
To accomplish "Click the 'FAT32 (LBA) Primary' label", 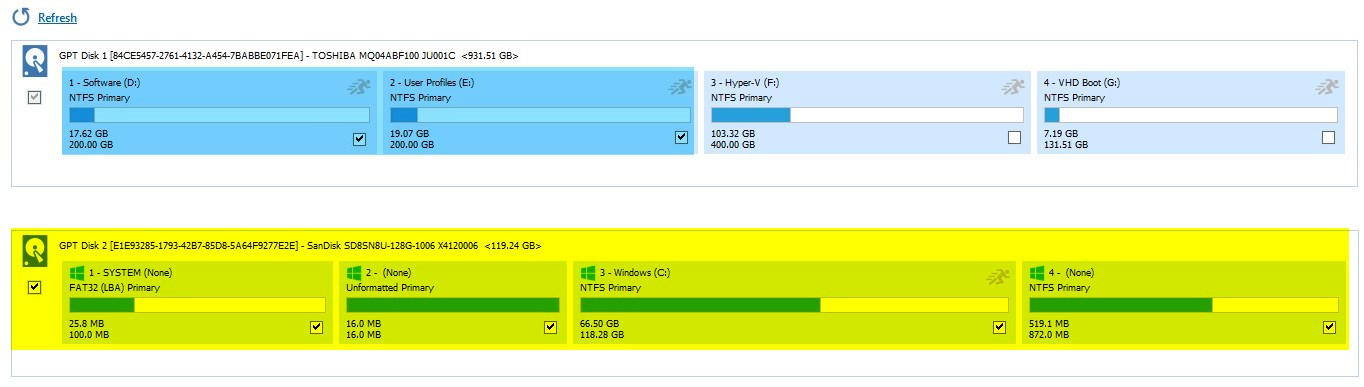I will pos(114,288).
